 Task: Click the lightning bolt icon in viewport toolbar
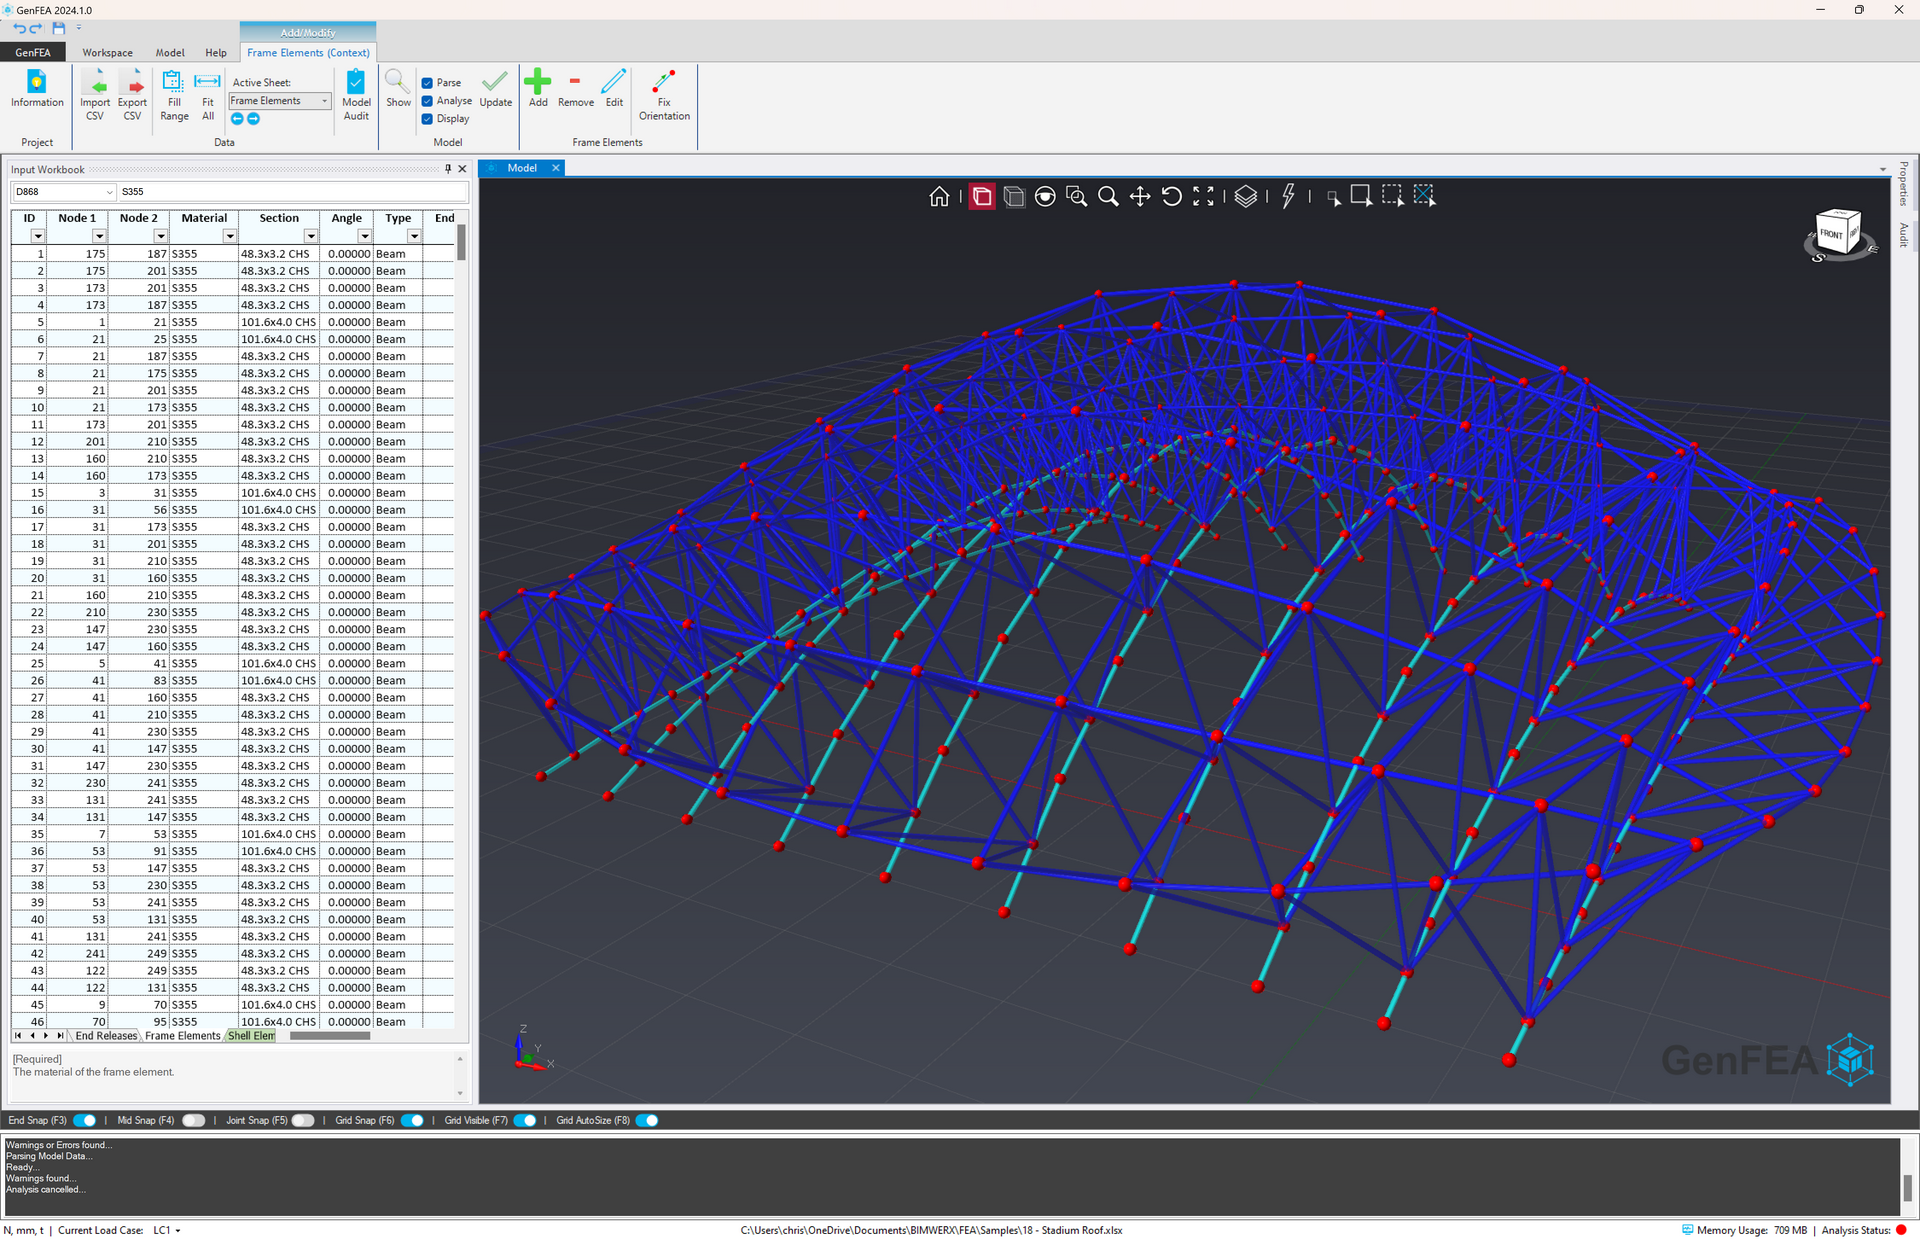coord(1288,197)
